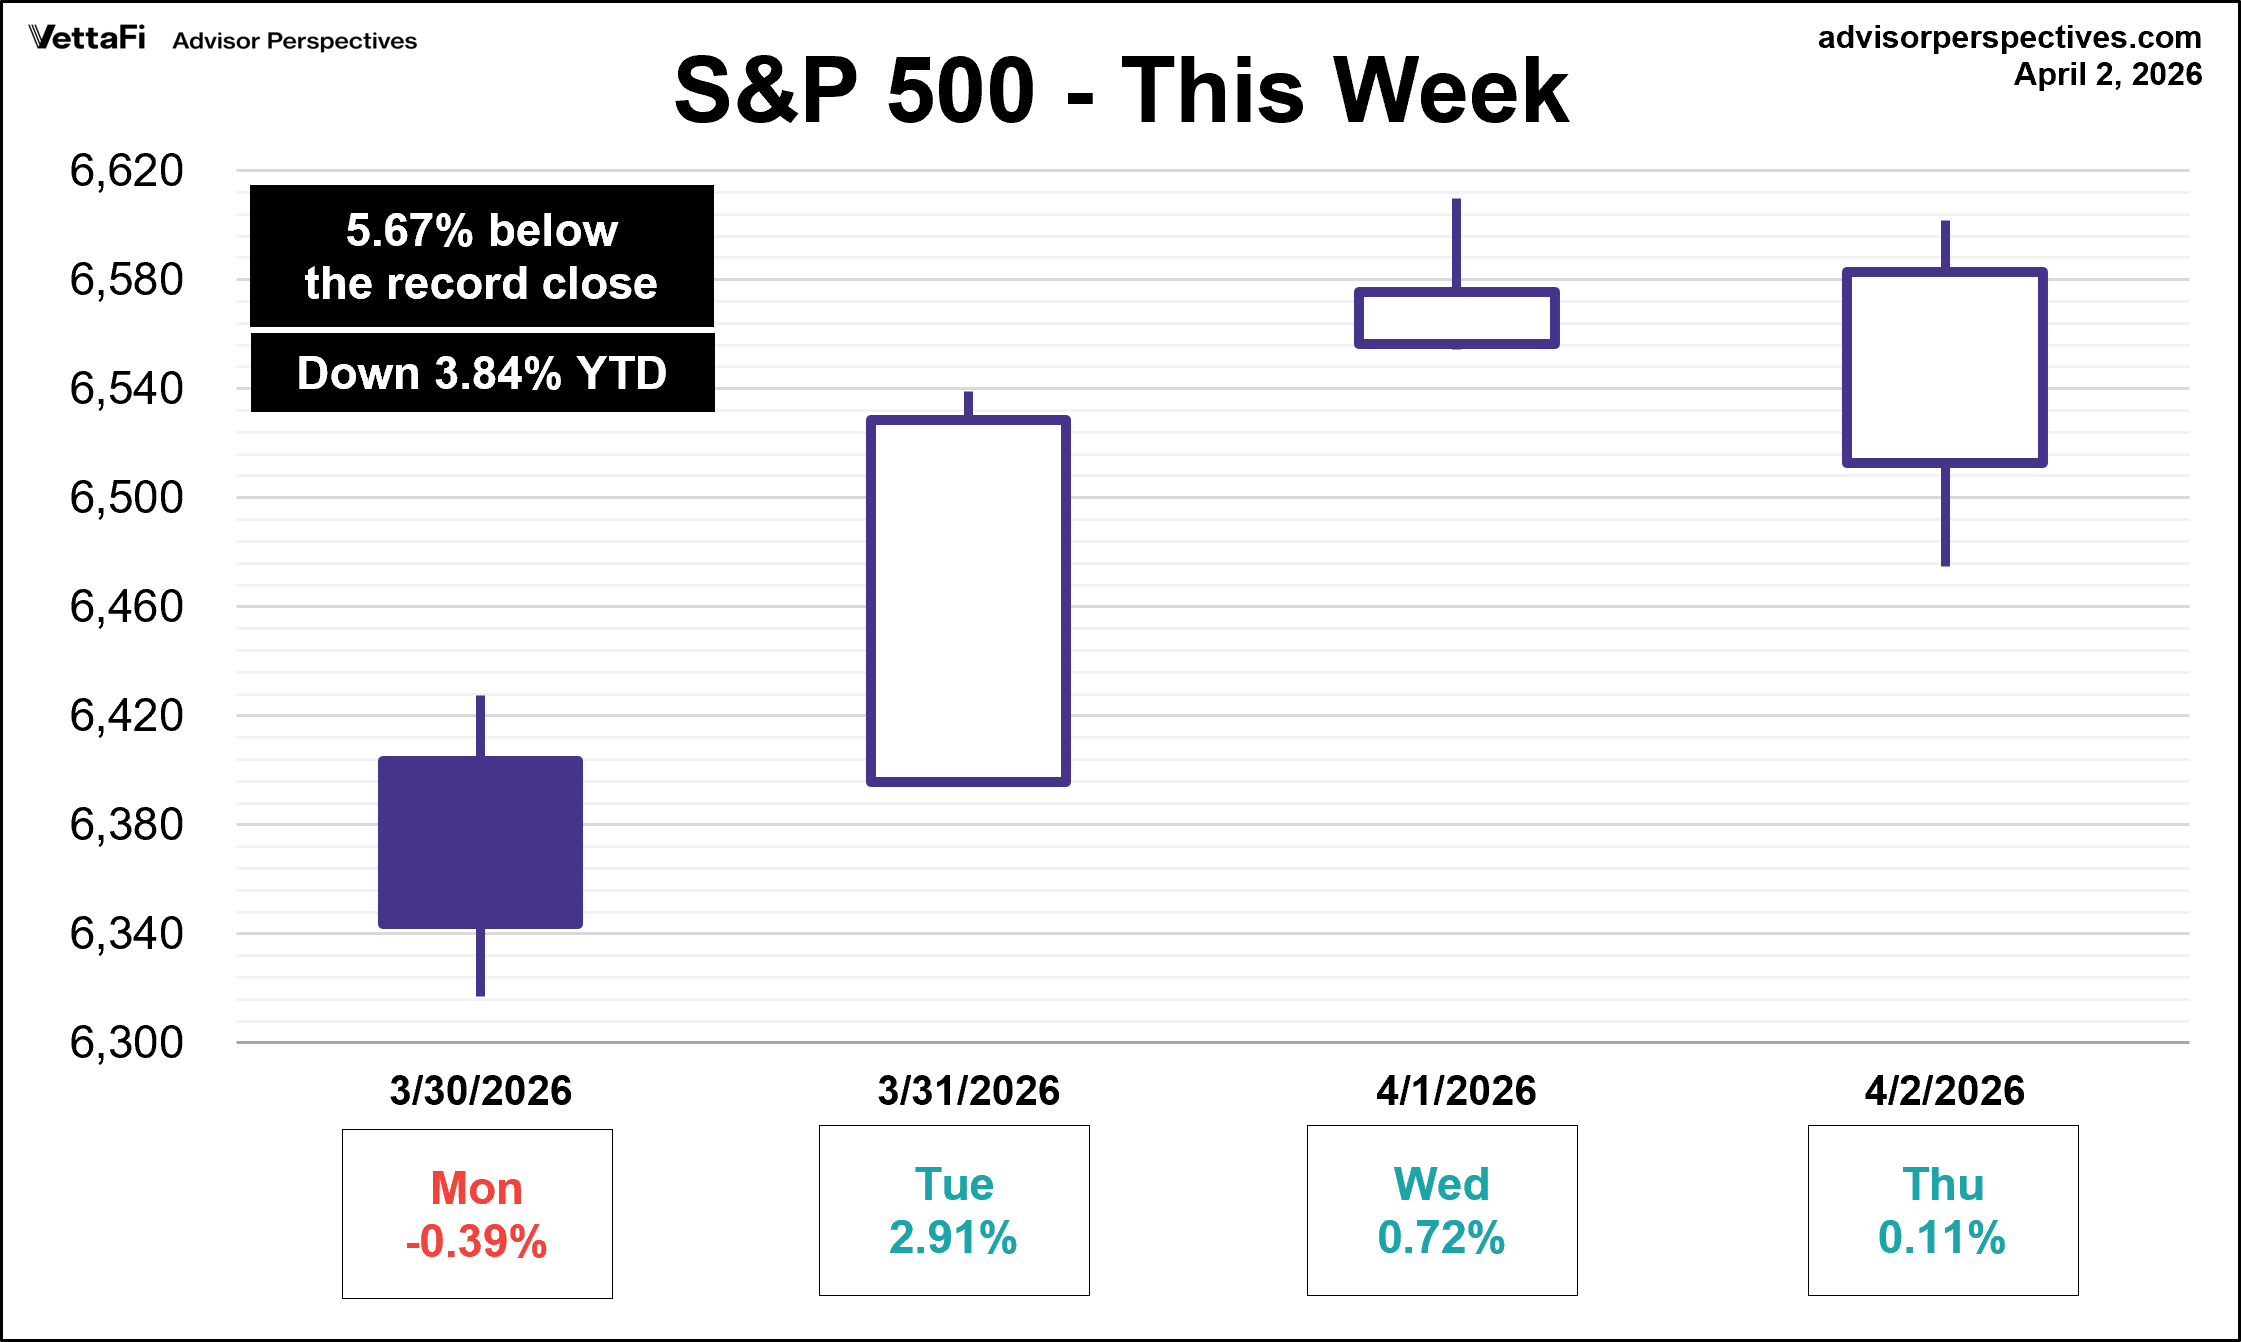Select the 4/1/2026 date label
This screenshot has height=1342, width=2241.
coord(1456,1090)
